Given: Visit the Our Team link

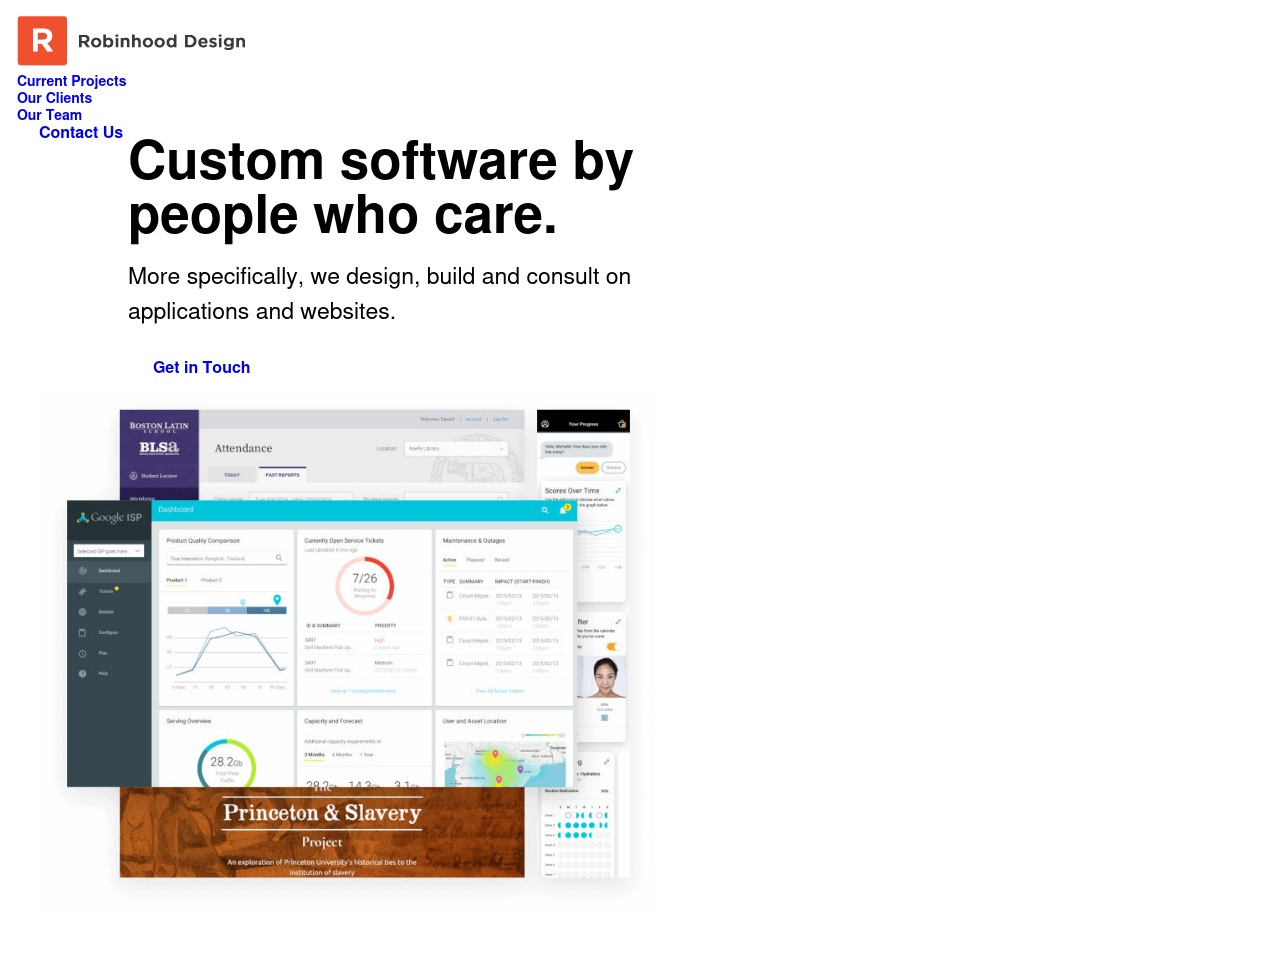Looking at the screenshot, I should [x=50, y=115].
